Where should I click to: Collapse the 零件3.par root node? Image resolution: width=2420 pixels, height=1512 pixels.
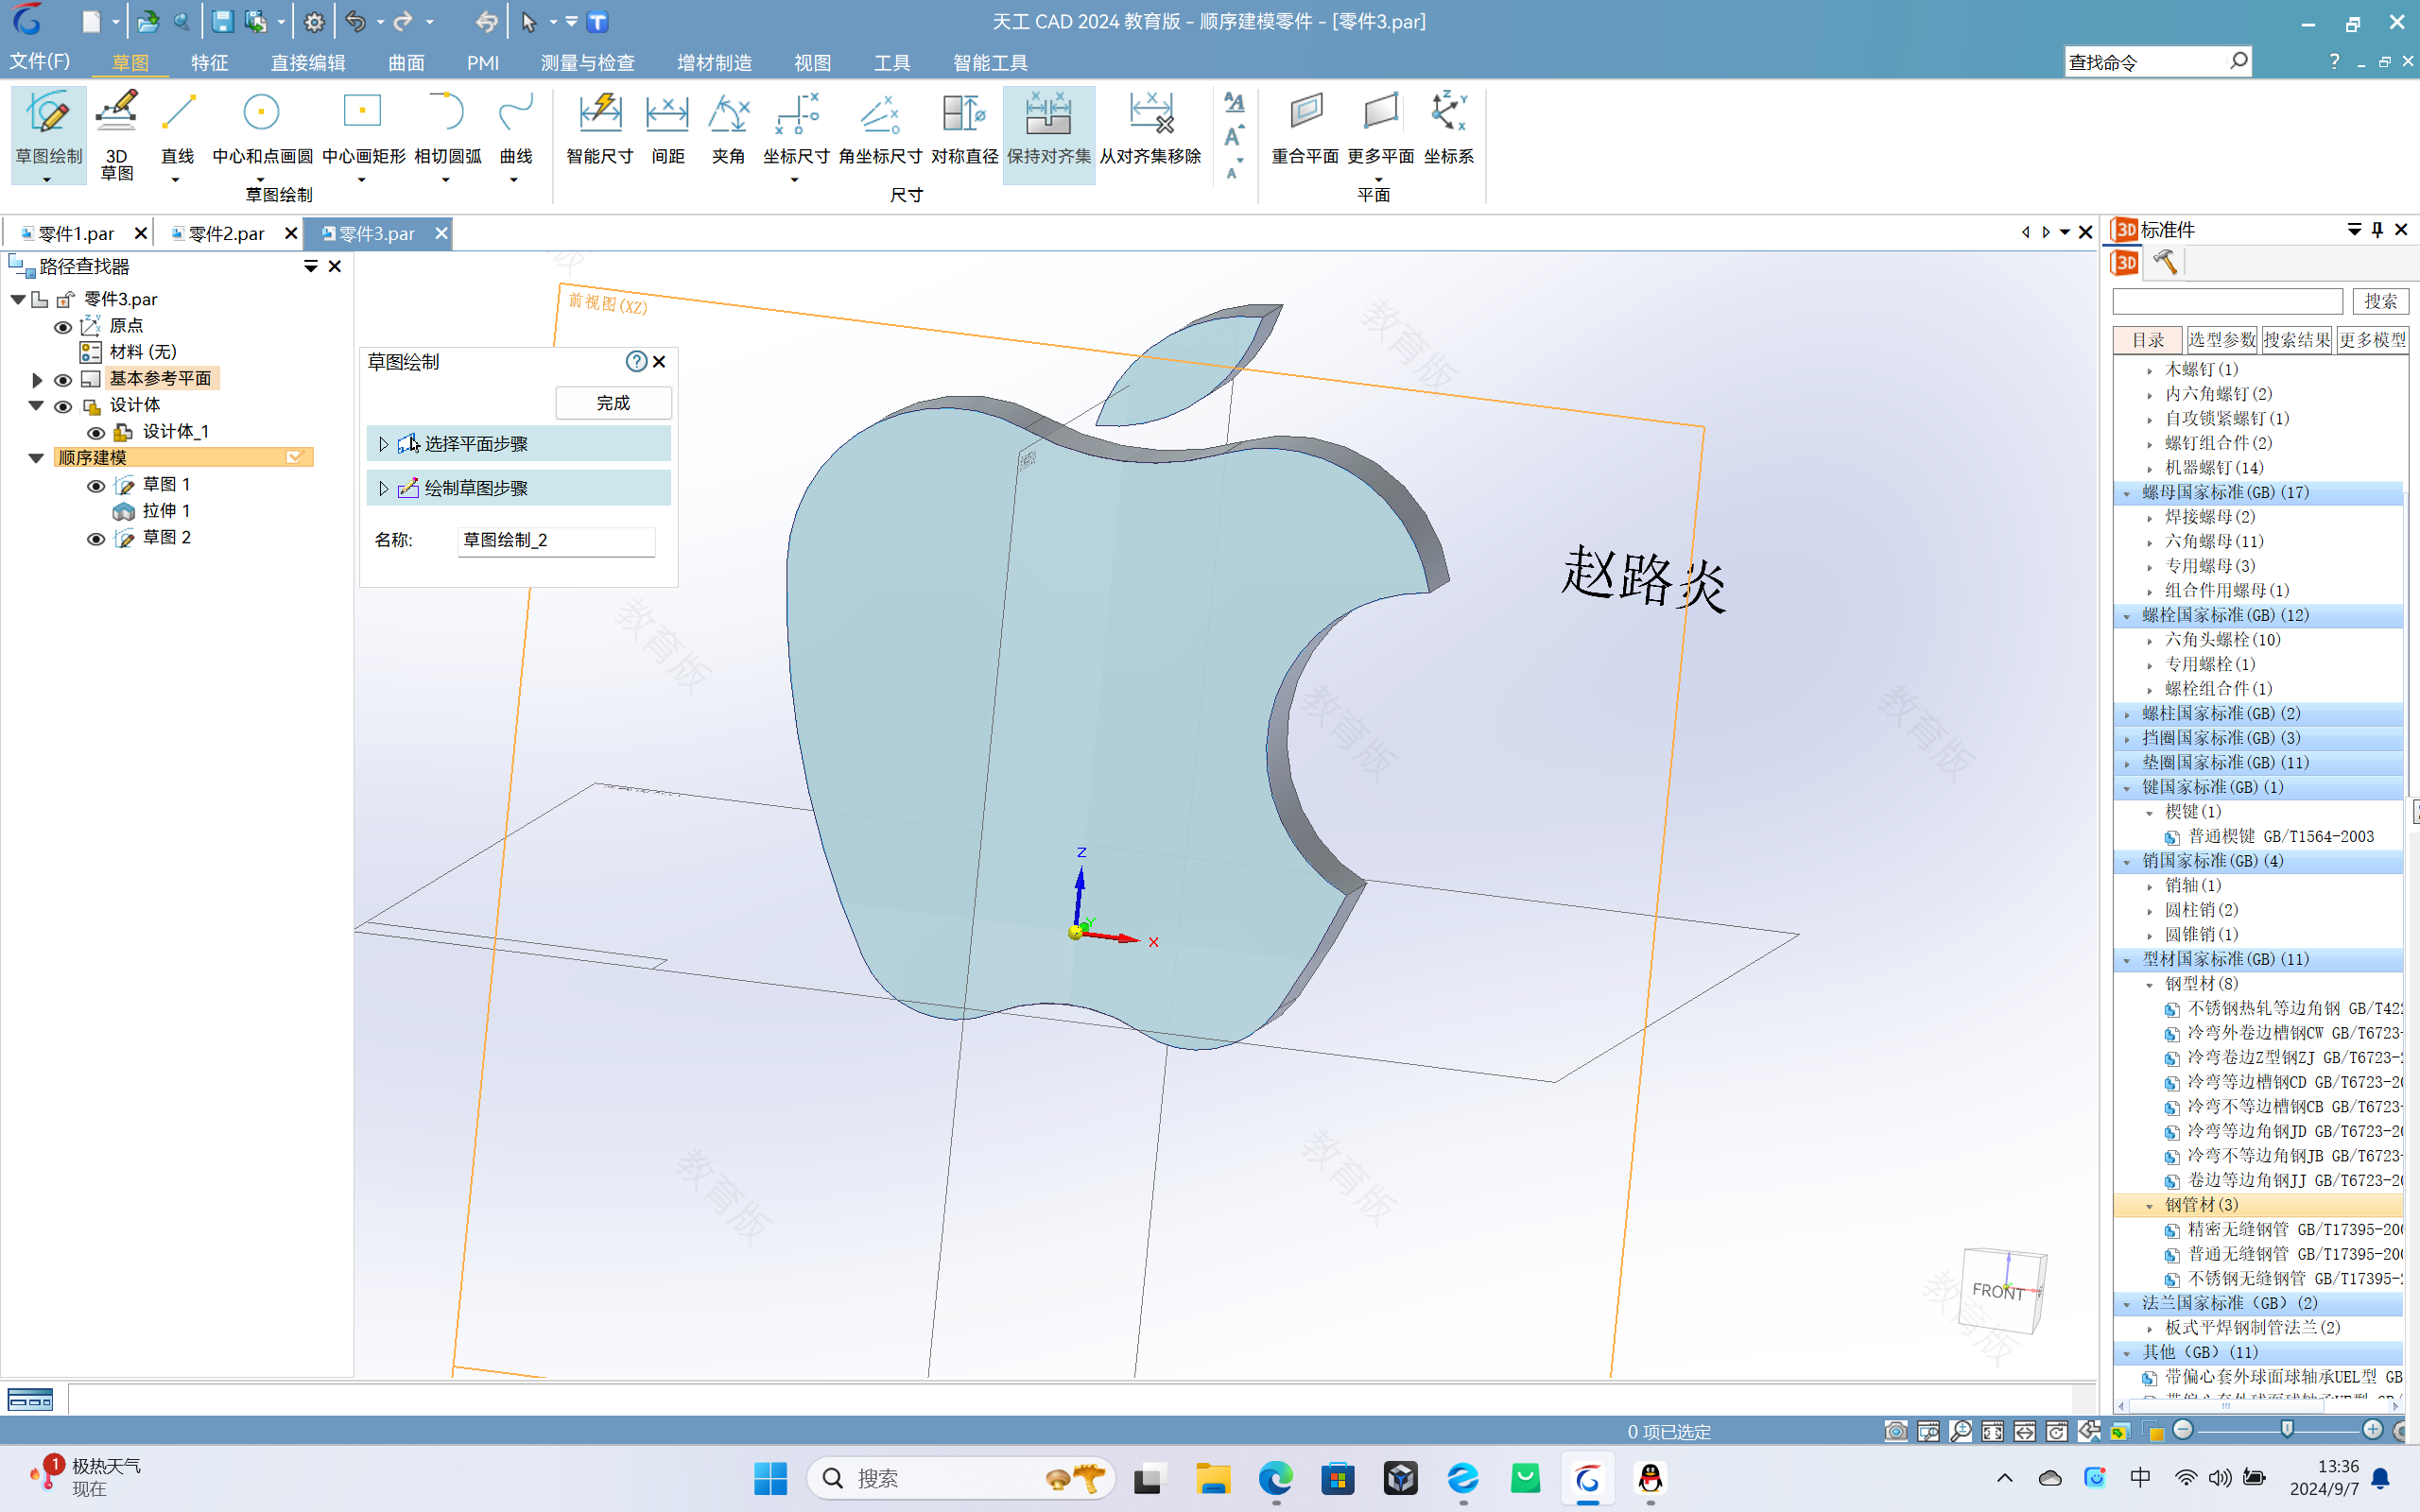click(18, 299)
